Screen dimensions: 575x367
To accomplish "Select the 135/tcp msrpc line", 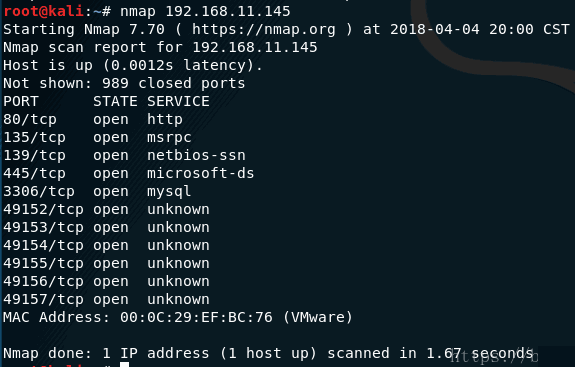I will click(x=97, y=137).
